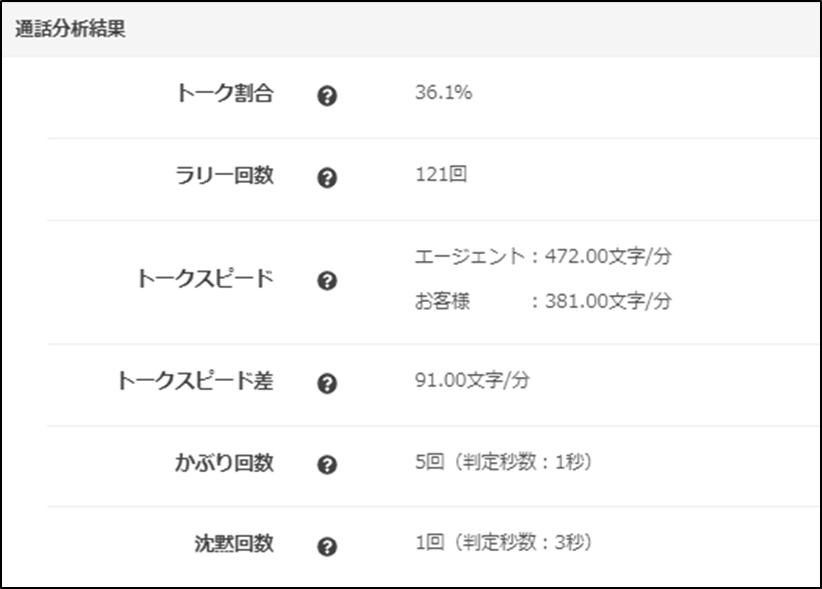This screenshot has height=589, width=822.
Task: Select the トーク割合 label
Action: tap(223, 94)
